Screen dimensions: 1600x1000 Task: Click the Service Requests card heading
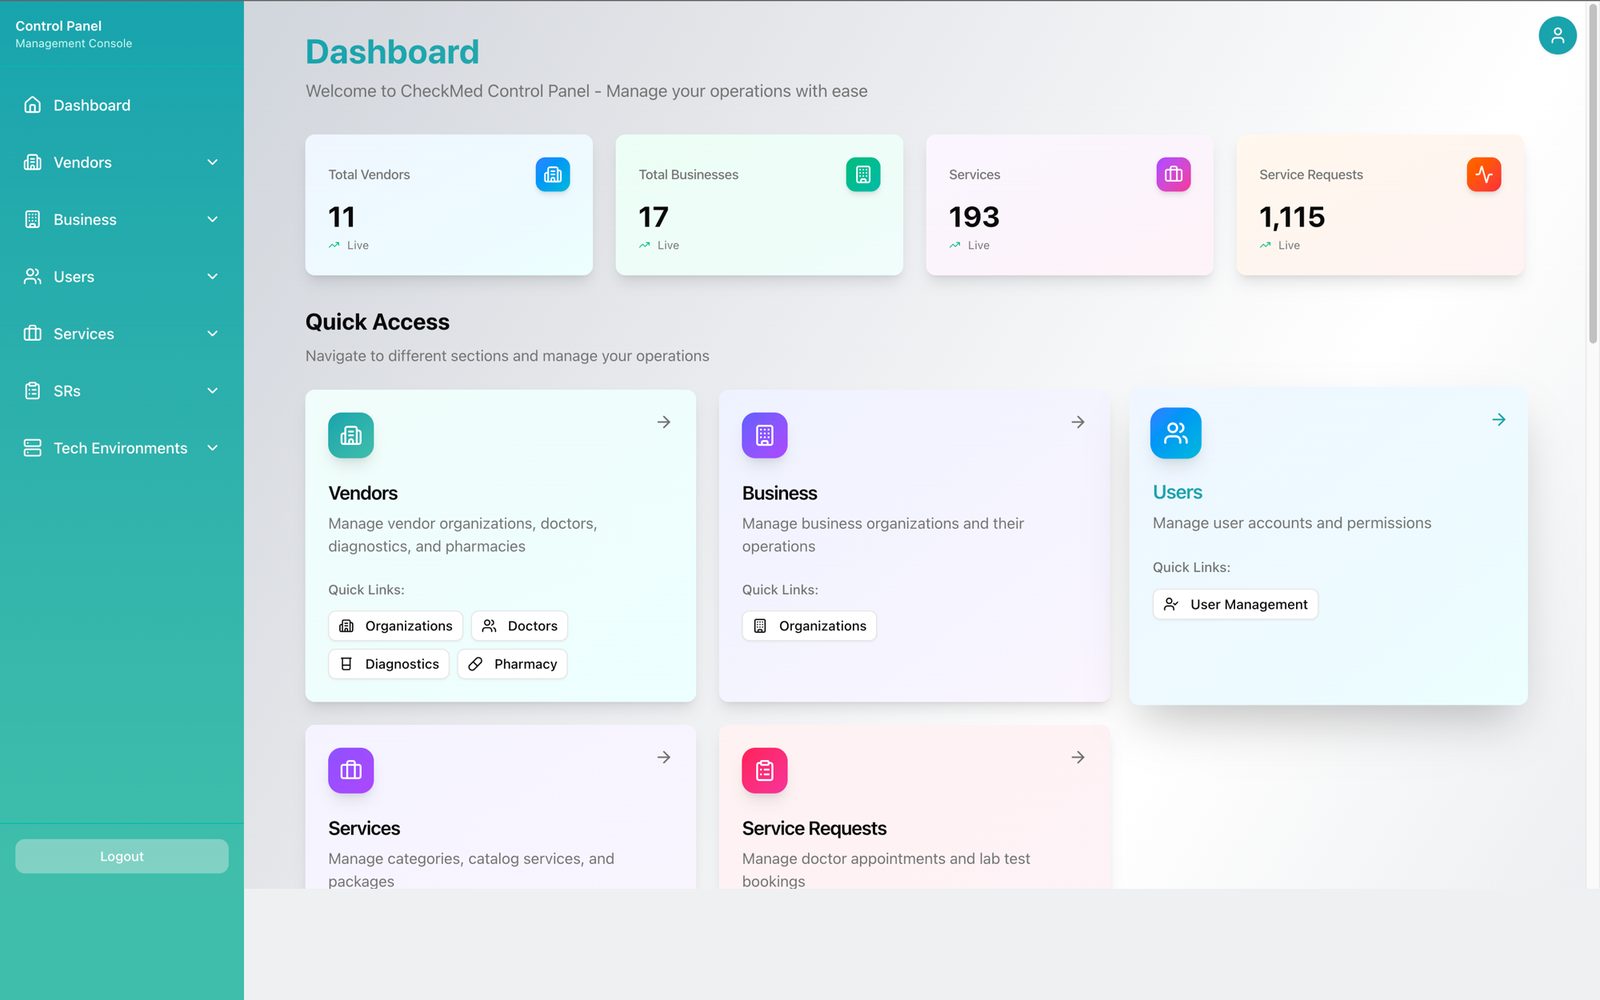814,828
